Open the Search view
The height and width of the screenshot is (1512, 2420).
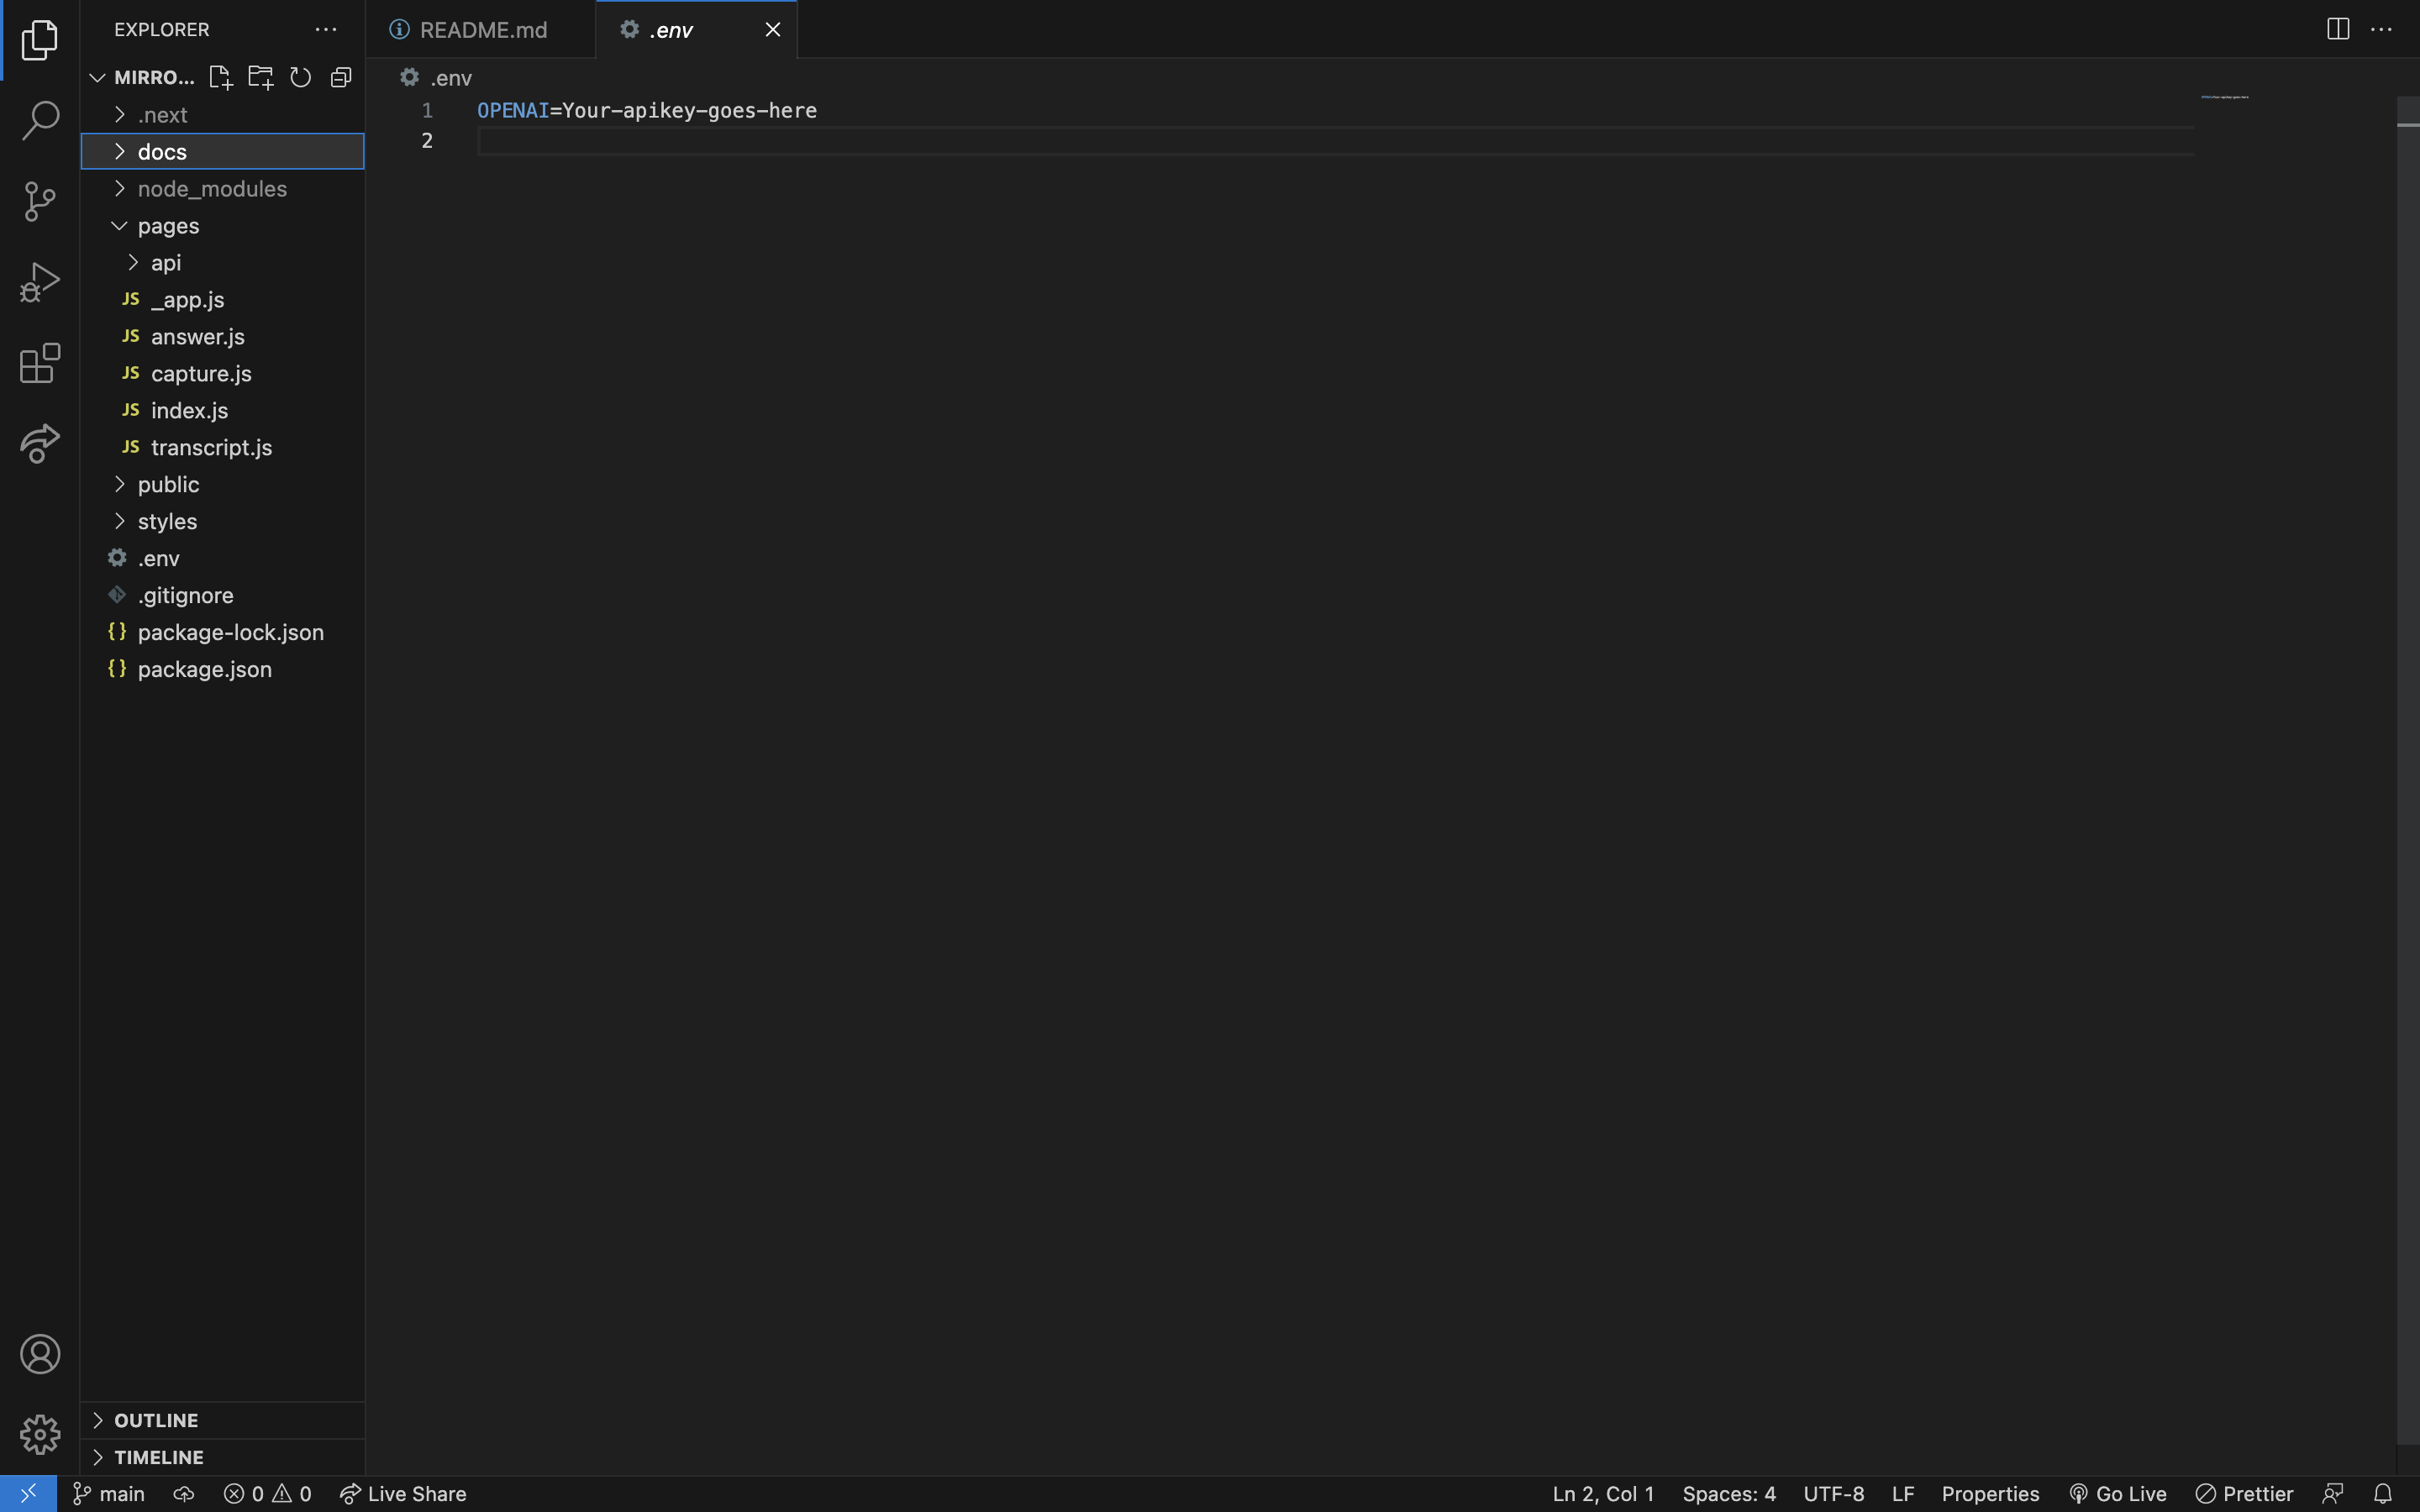coord(40,119)
